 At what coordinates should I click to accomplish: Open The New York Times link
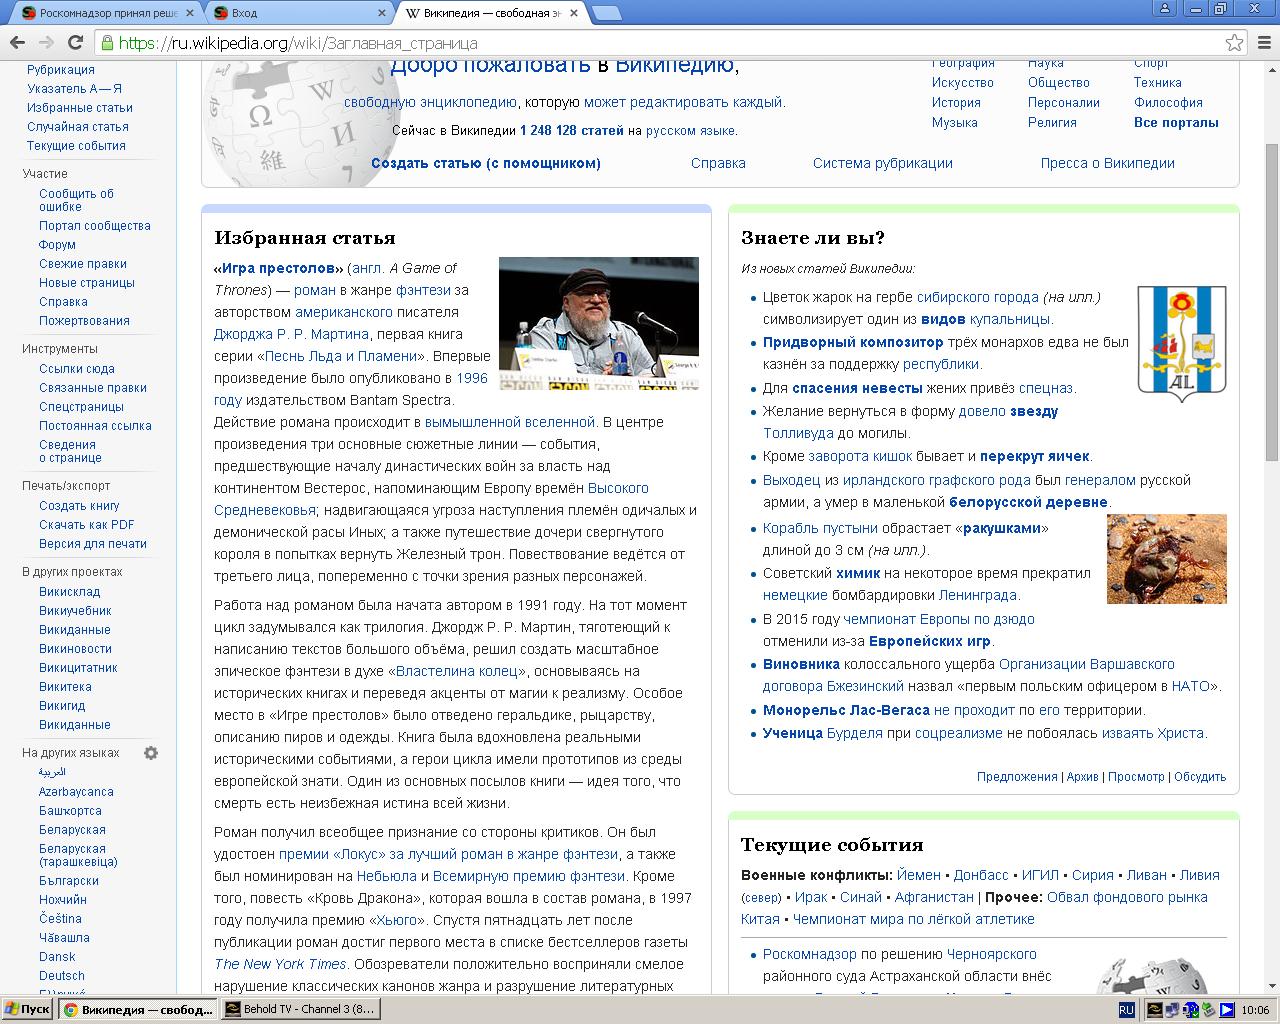coord(280,964)
